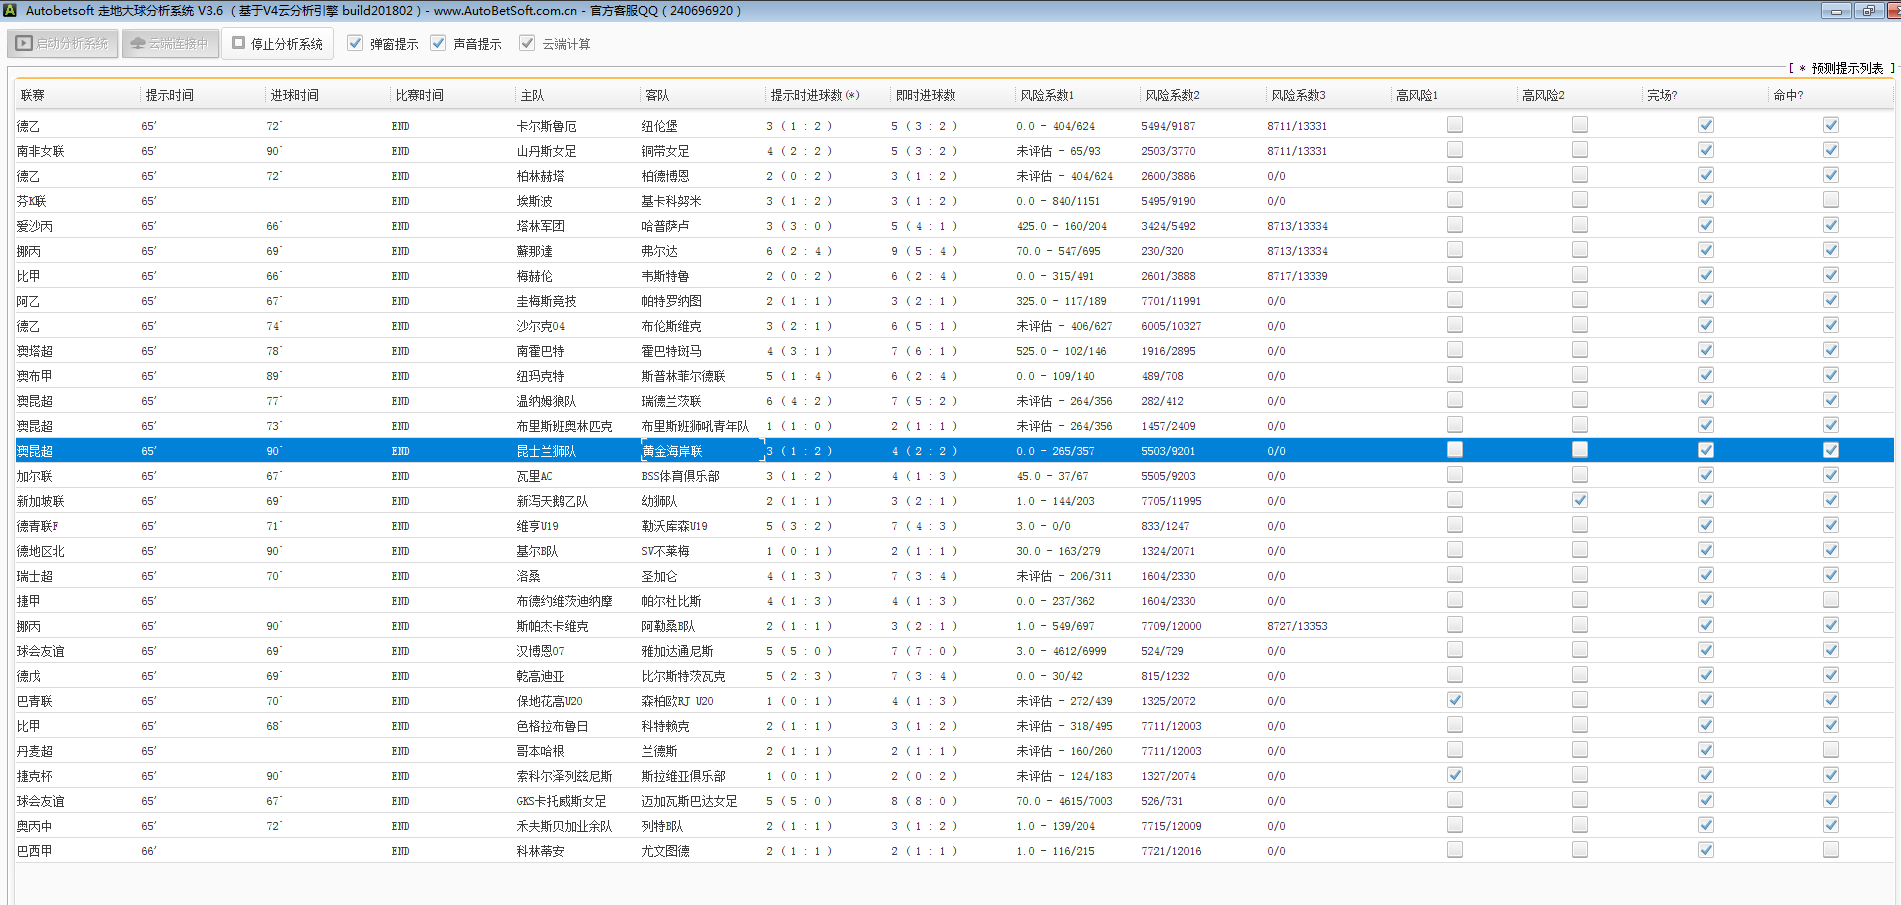Image resolution: width=1901 pixels, height=905 pixels.
Task: Restore down the application window
Action: [x=1868, y=11]
